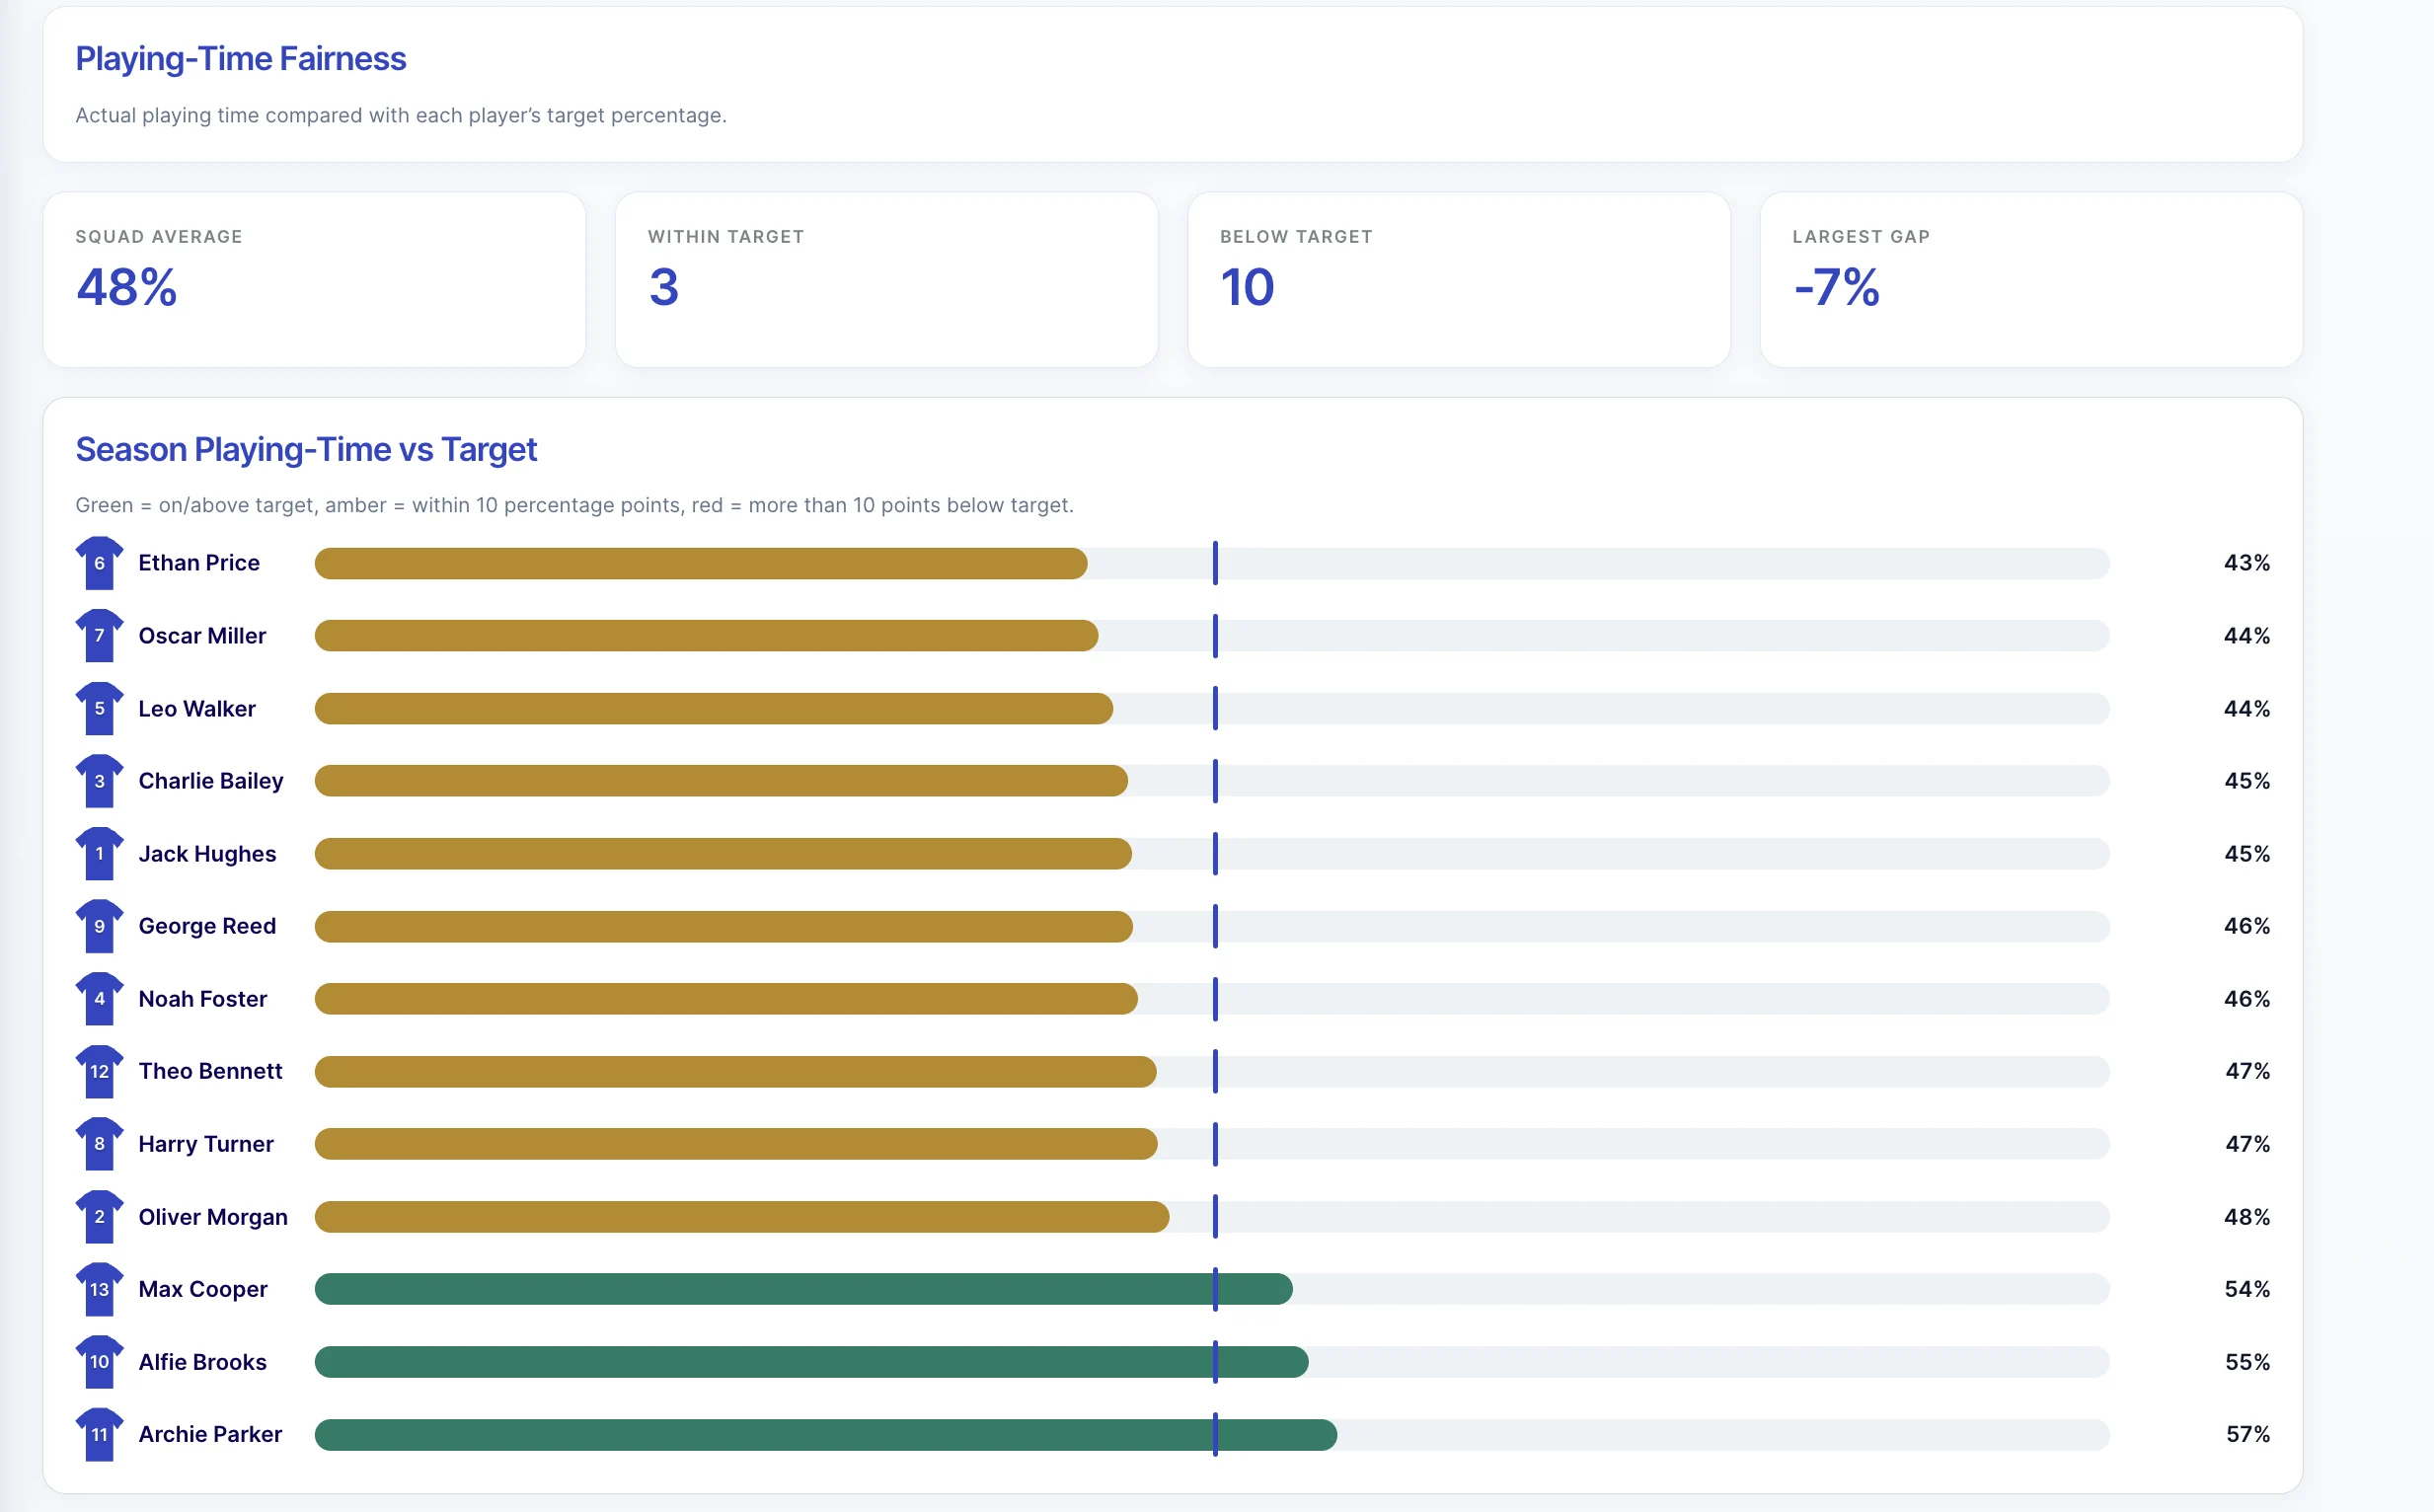The image size is (2434, 1512).
Task: Click Max Cooper's green progress bar
Action: (804, 1289)
